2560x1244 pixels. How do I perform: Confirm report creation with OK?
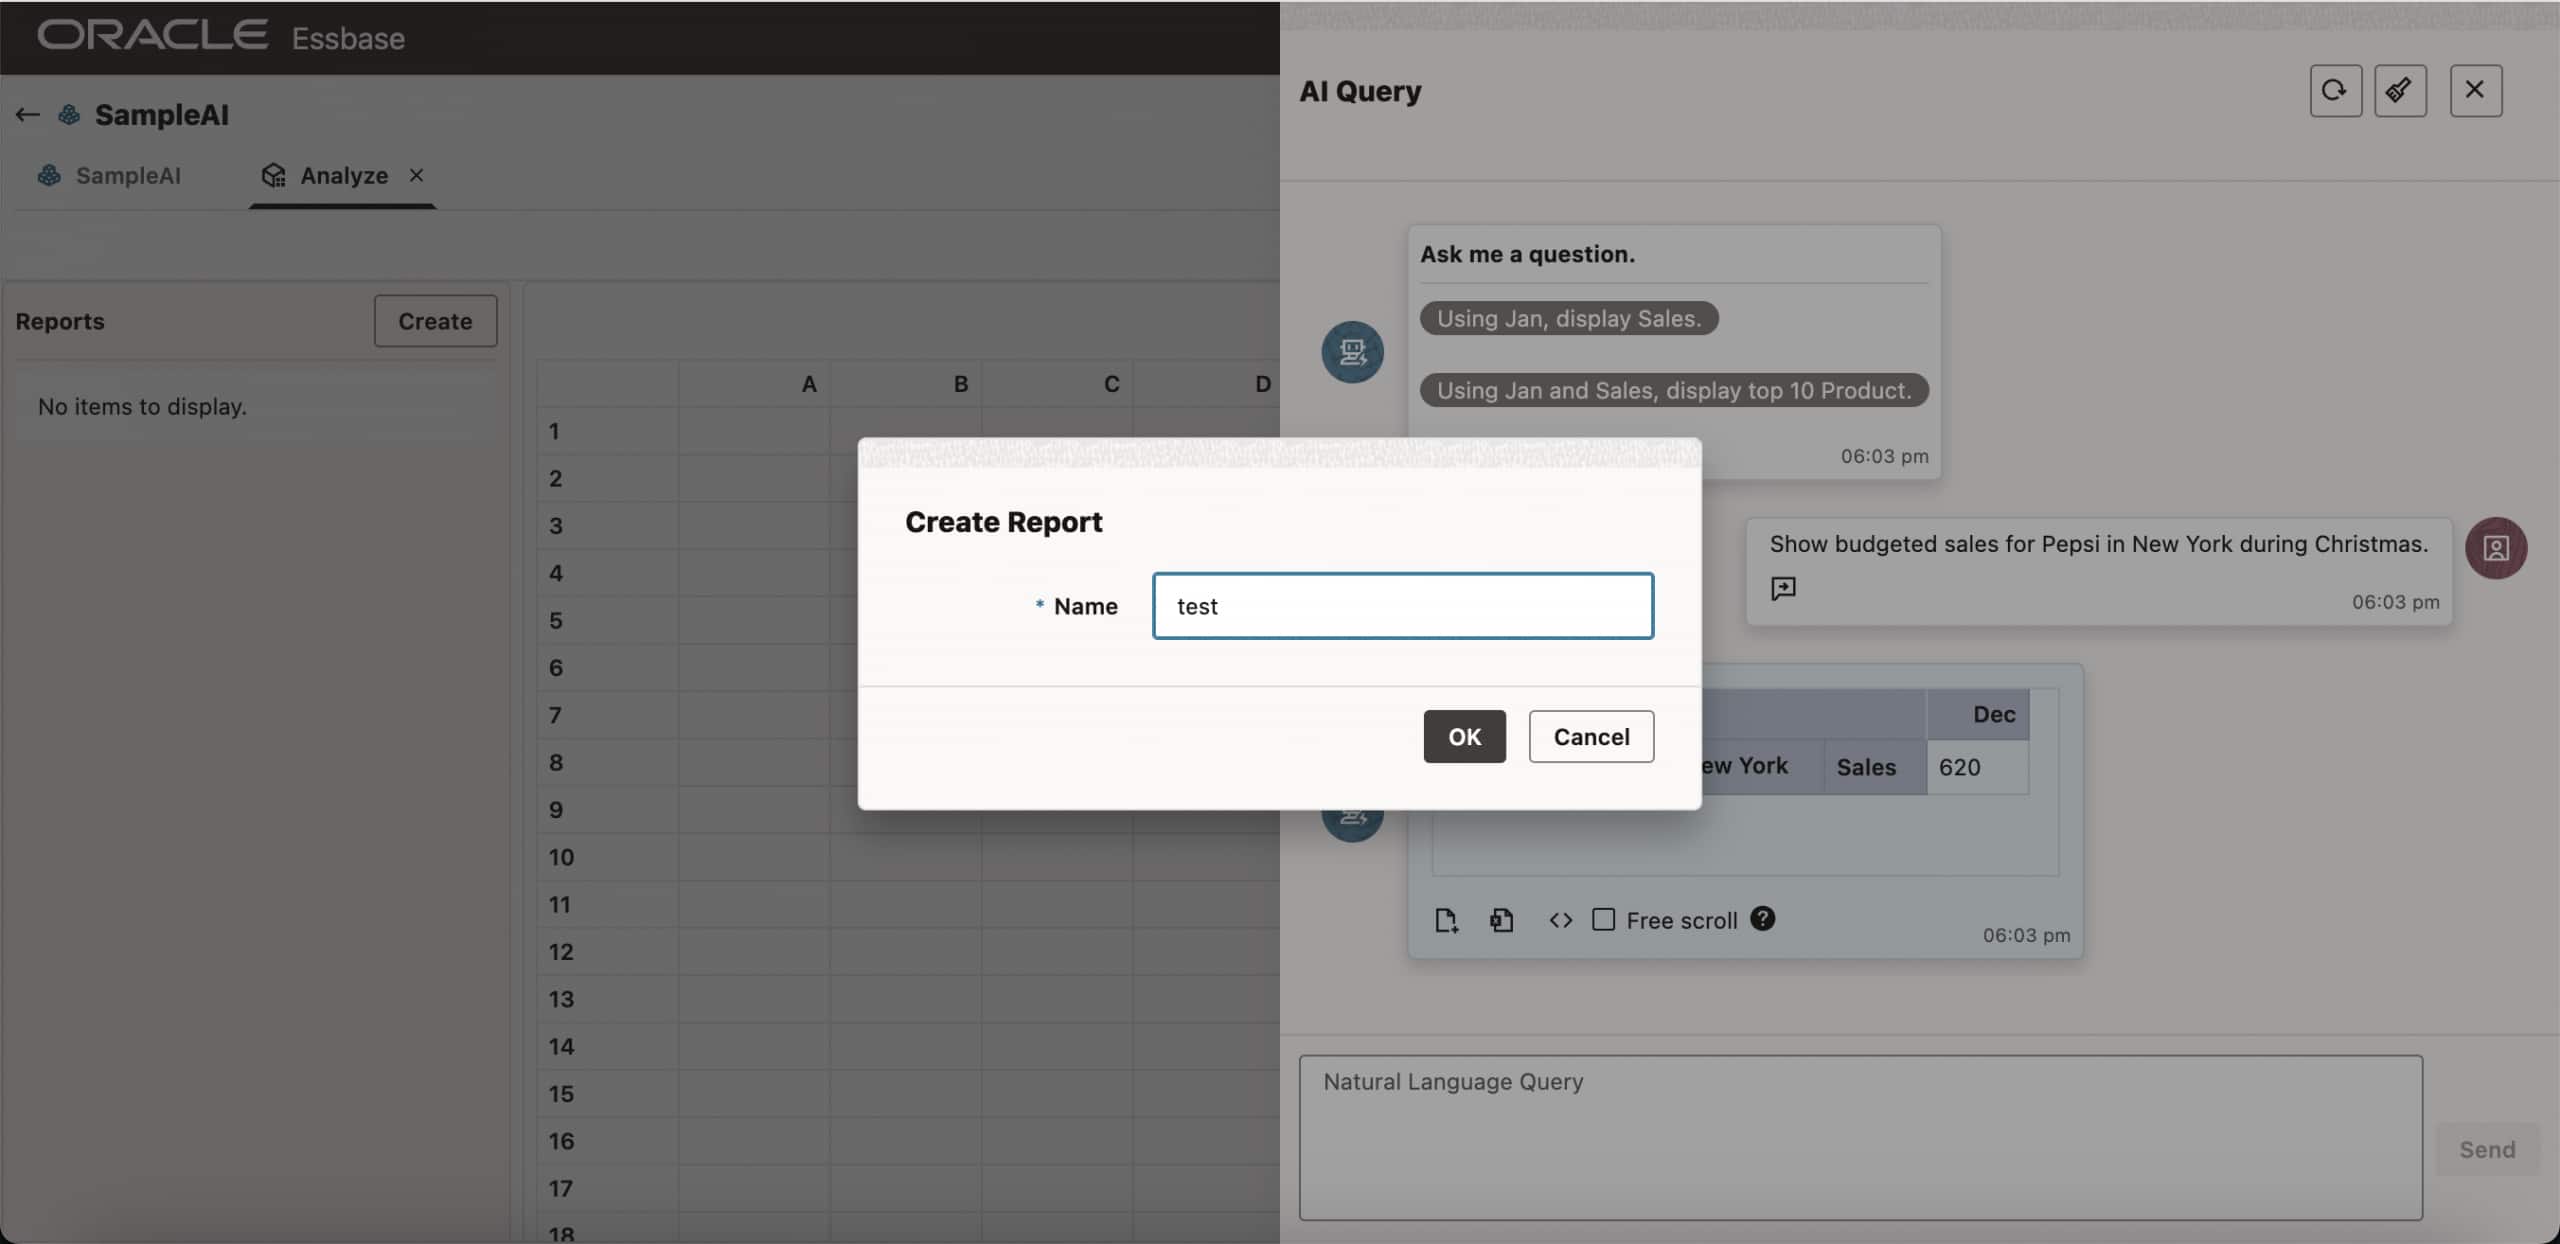point(1463,736)
